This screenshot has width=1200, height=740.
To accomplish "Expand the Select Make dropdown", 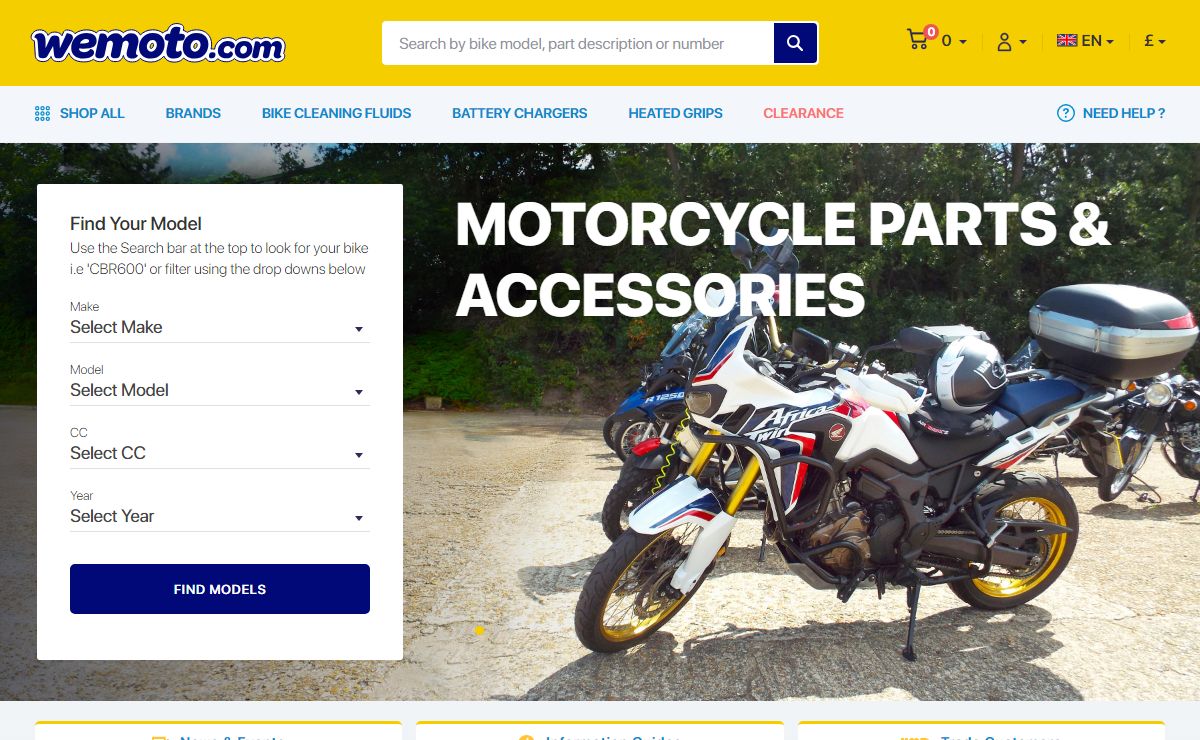I will [x=220, y=327].
